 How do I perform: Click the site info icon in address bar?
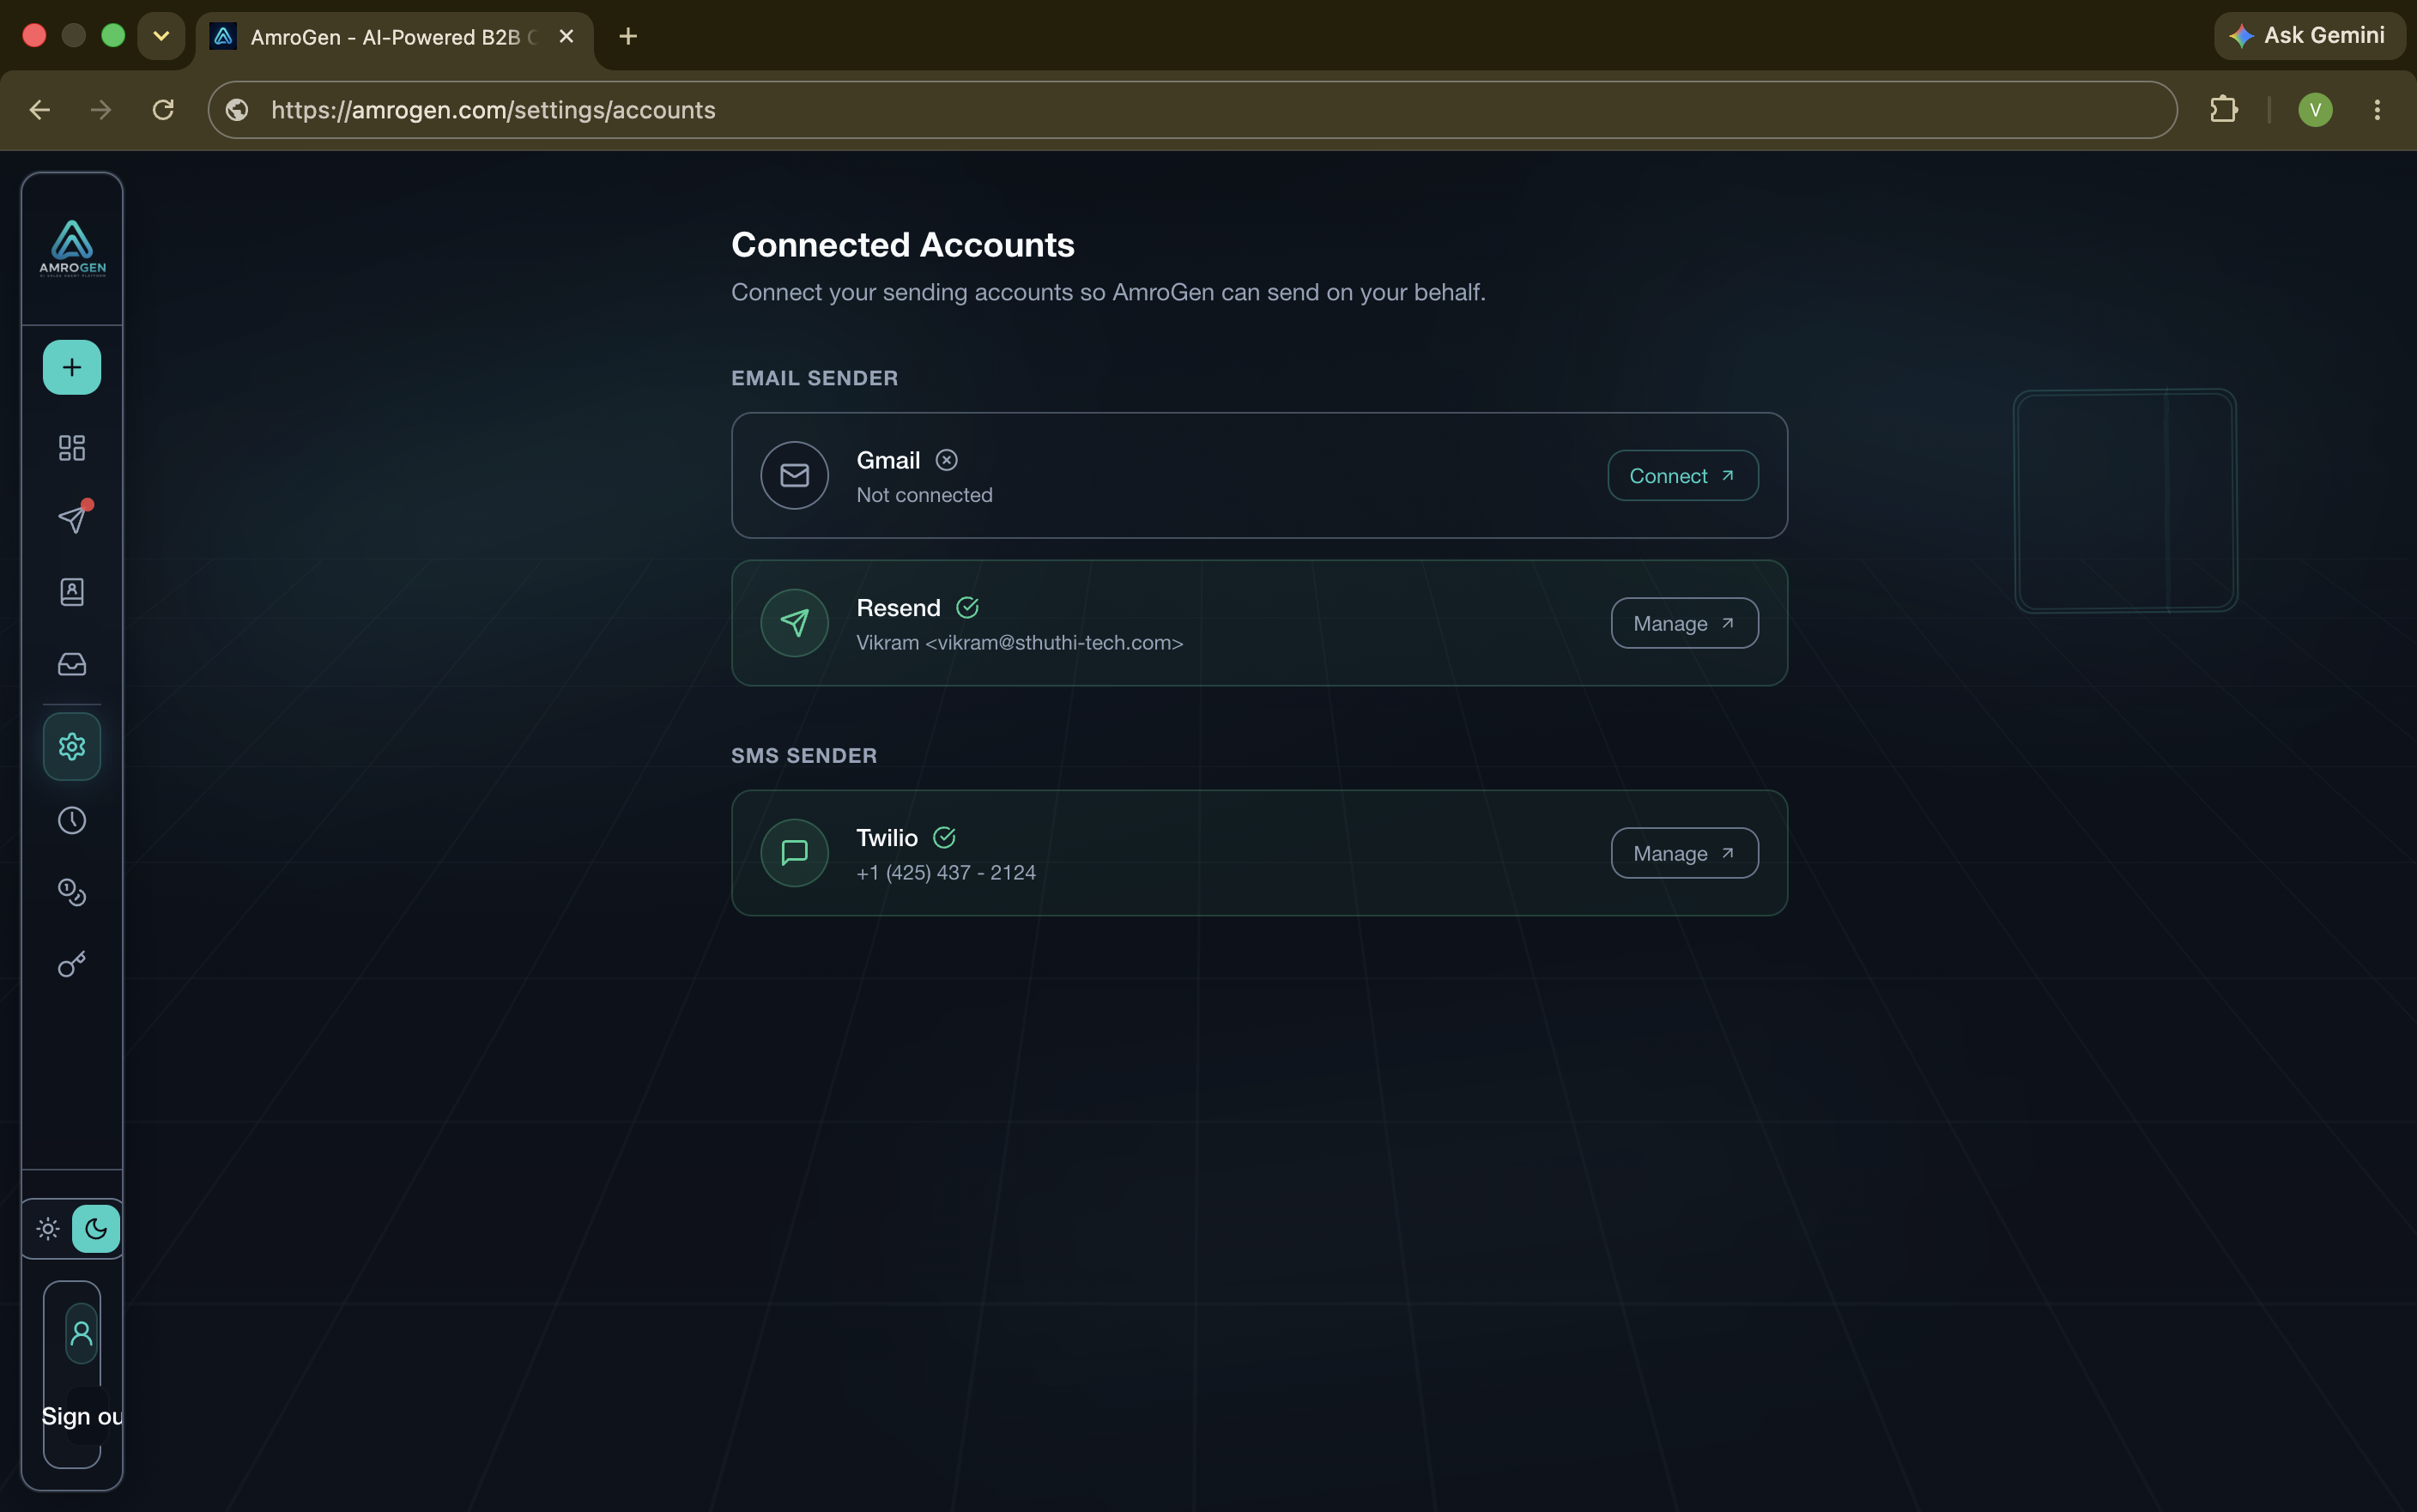[237, 110]
